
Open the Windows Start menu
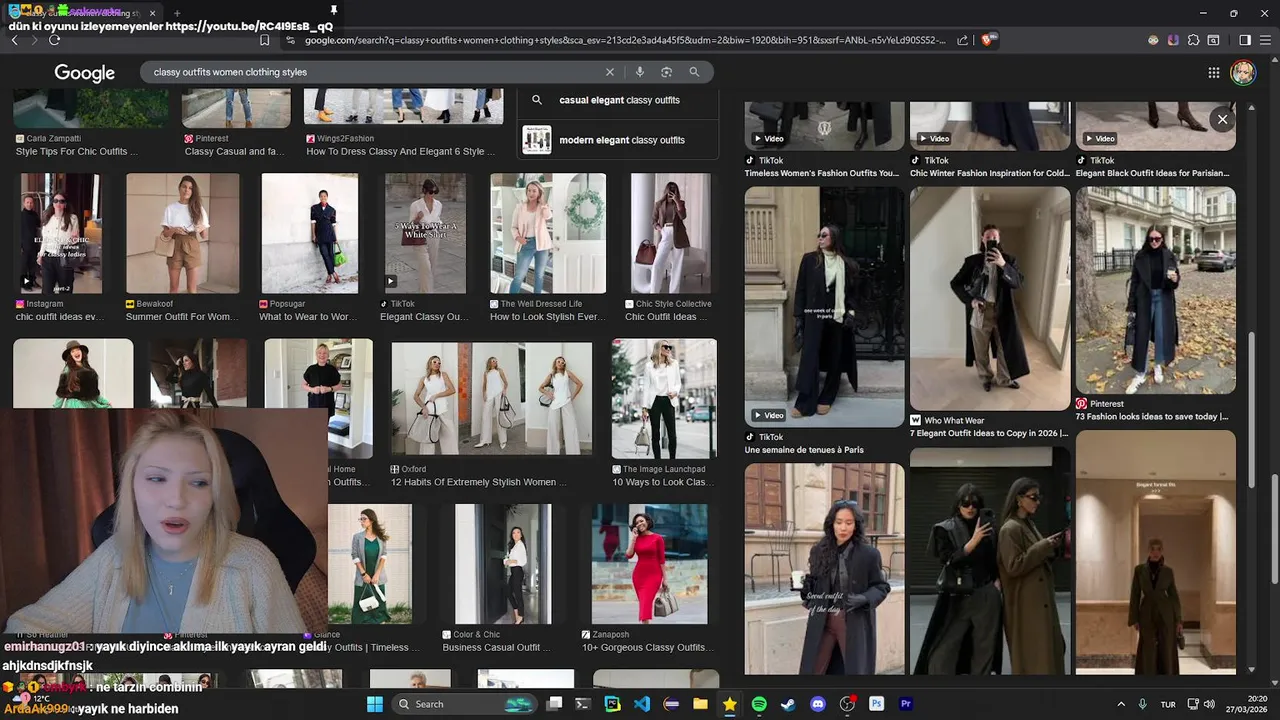click(x=375, y=704)
